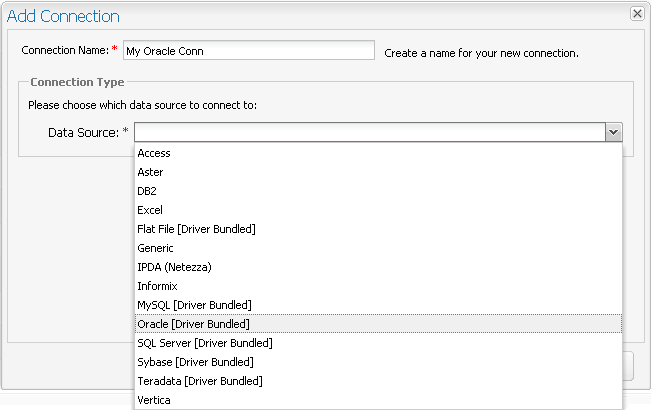Close the Add Connection dialog
The height and width of the screenshot is (410, 651).
point(636,14)
